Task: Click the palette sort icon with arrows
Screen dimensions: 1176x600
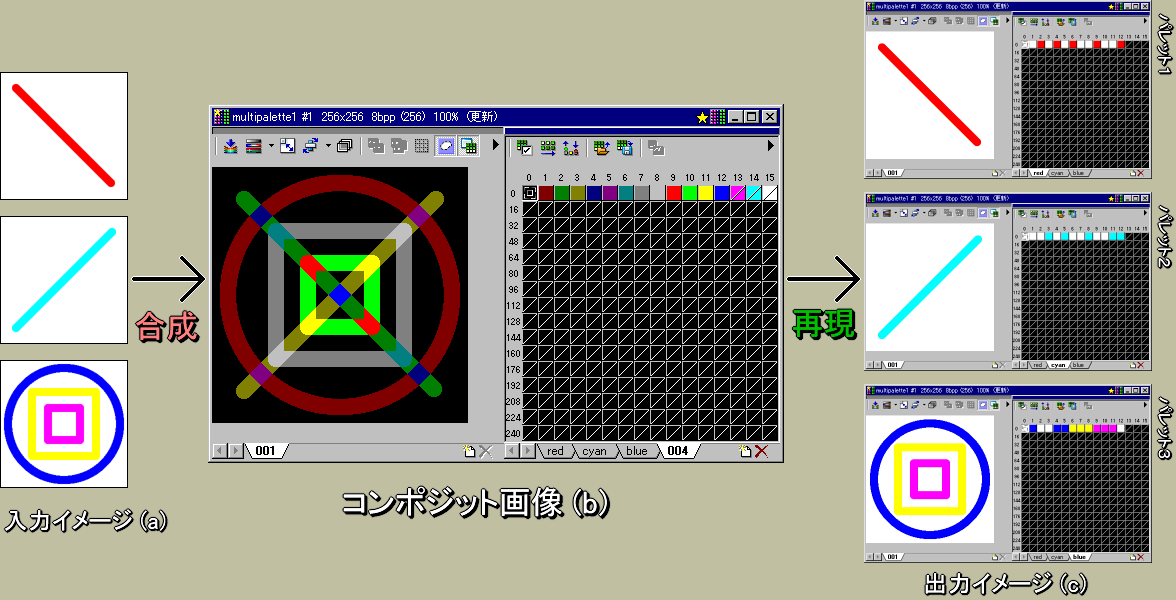Action: coord(571,148)
